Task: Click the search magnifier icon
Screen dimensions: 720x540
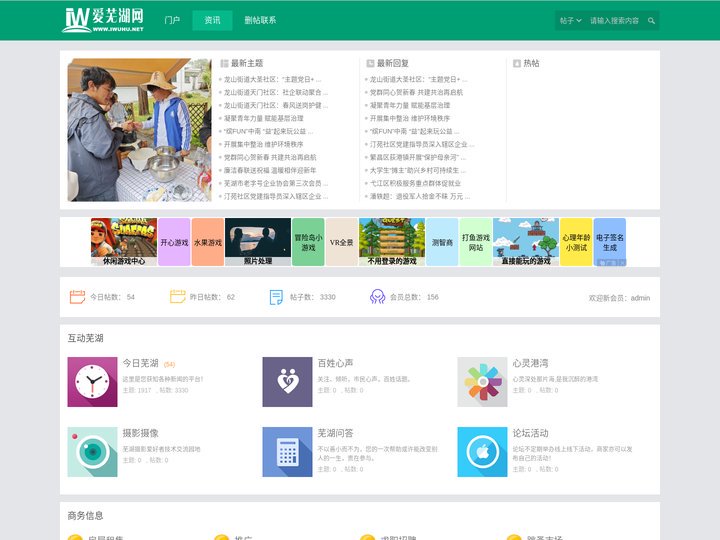Action: 651,21
